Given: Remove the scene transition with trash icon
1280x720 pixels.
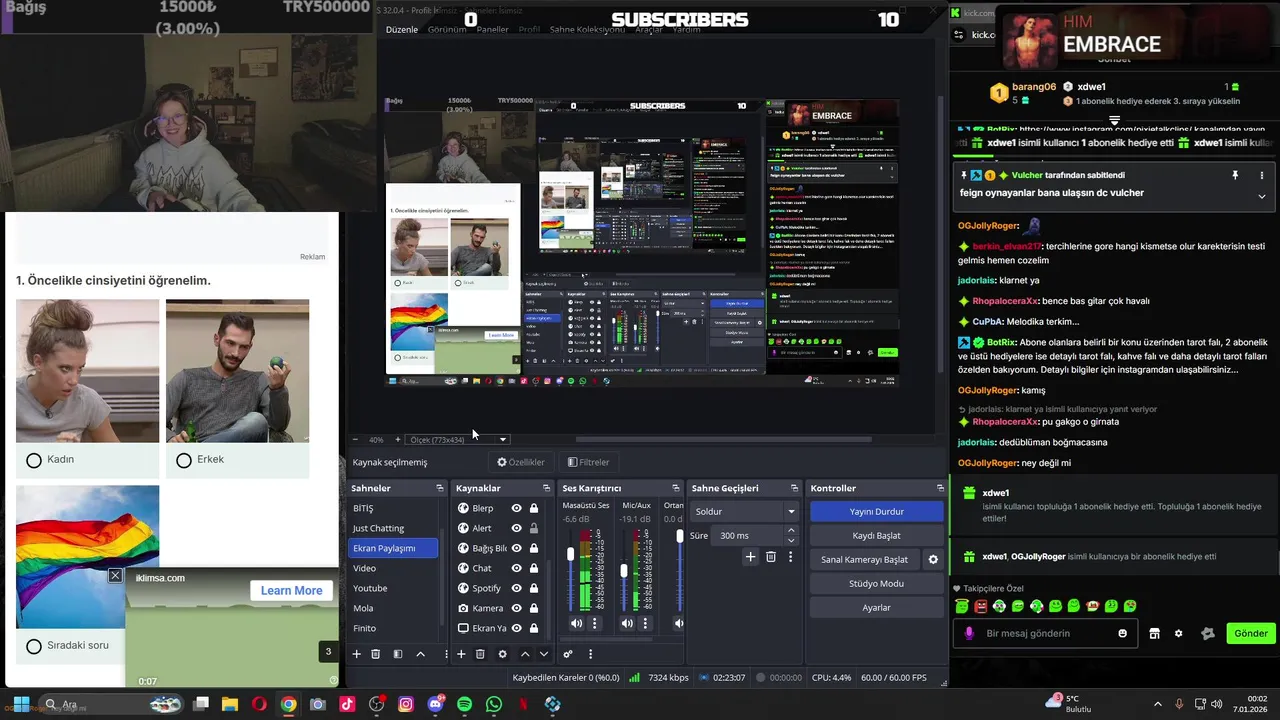Looking at the screenshot, I should point(770,557).
